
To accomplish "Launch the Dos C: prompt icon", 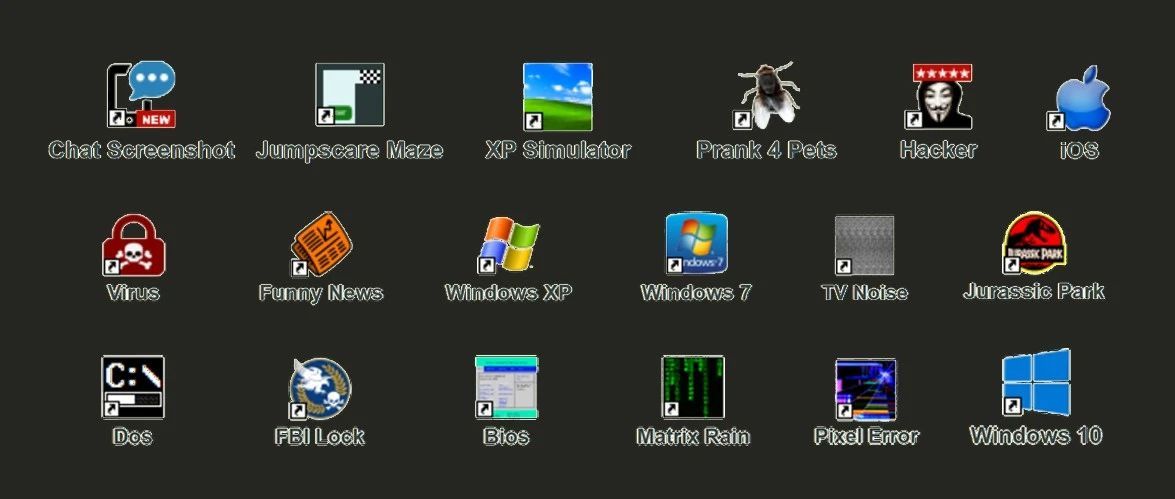I will click(x=133, y=387).
